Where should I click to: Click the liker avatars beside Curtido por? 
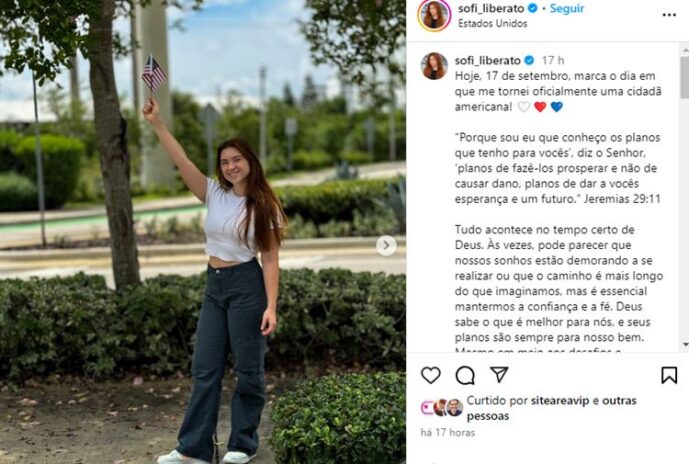pos(442,408)
